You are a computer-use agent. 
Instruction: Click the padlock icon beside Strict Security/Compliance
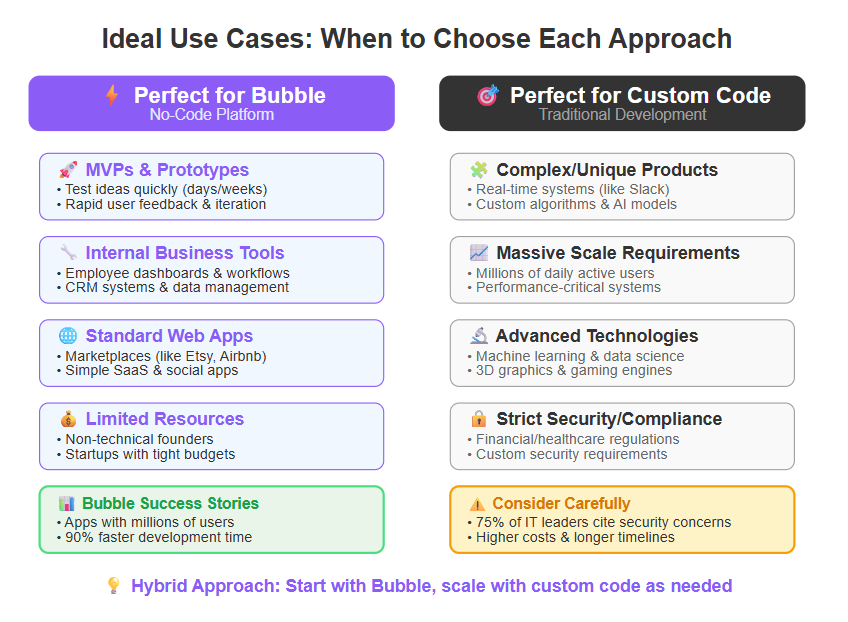[479, 419]
